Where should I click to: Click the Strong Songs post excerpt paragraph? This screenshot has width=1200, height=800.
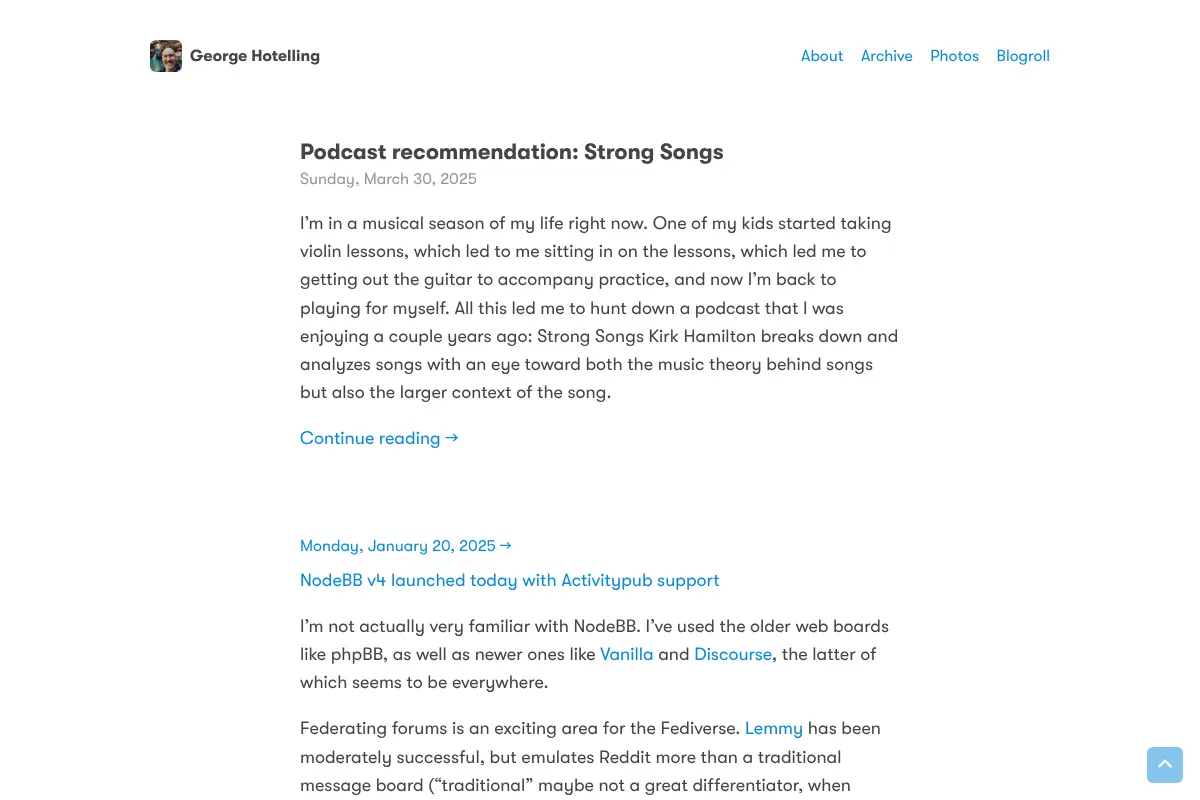[600, 308]
